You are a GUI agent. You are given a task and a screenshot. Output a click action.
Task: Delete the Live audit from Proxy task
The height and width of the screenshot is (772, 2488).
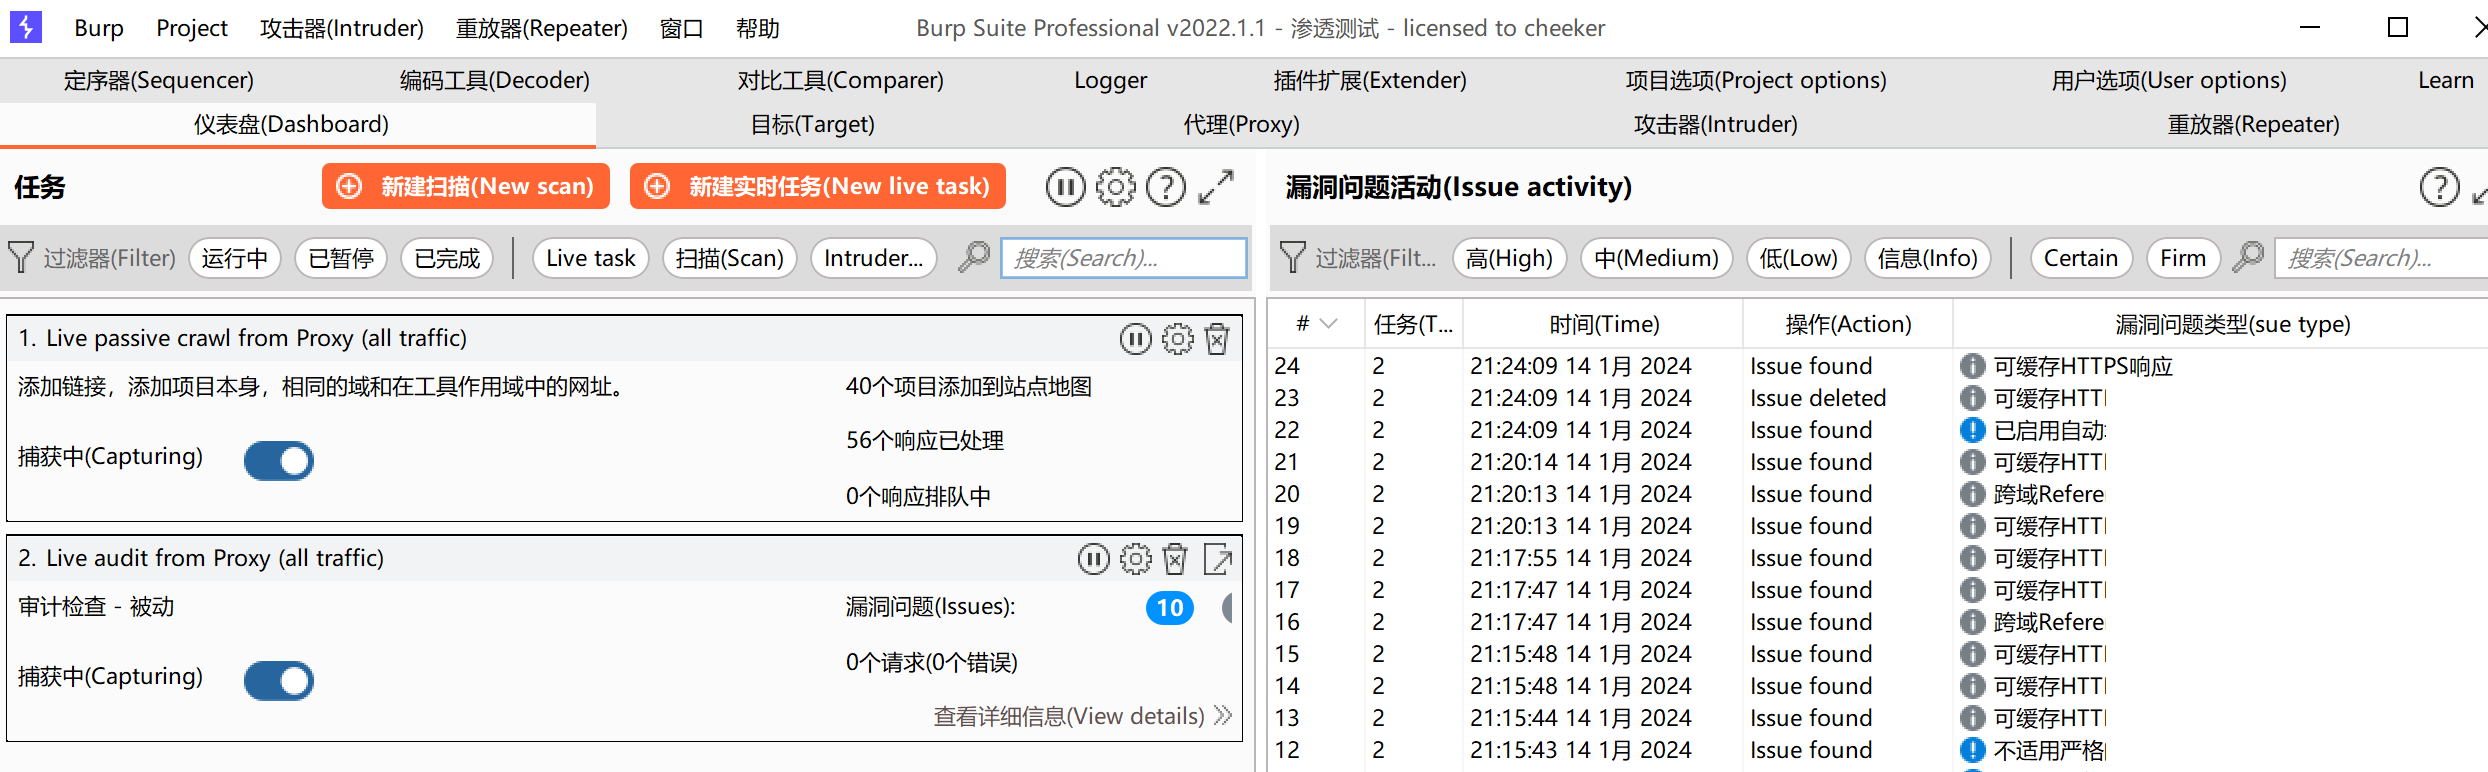[1175, 559]
